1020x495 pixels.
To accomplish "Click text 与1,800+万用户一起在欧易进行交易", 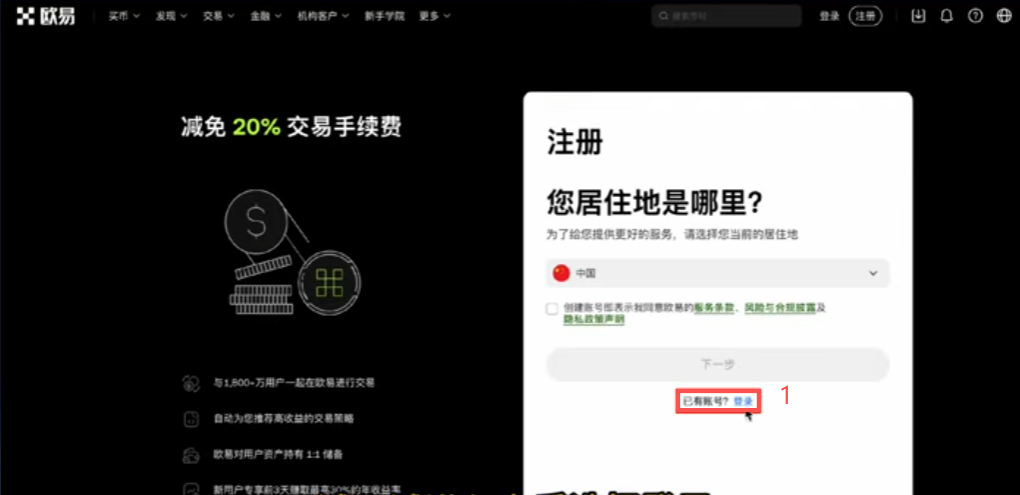I will click(294, 383).
